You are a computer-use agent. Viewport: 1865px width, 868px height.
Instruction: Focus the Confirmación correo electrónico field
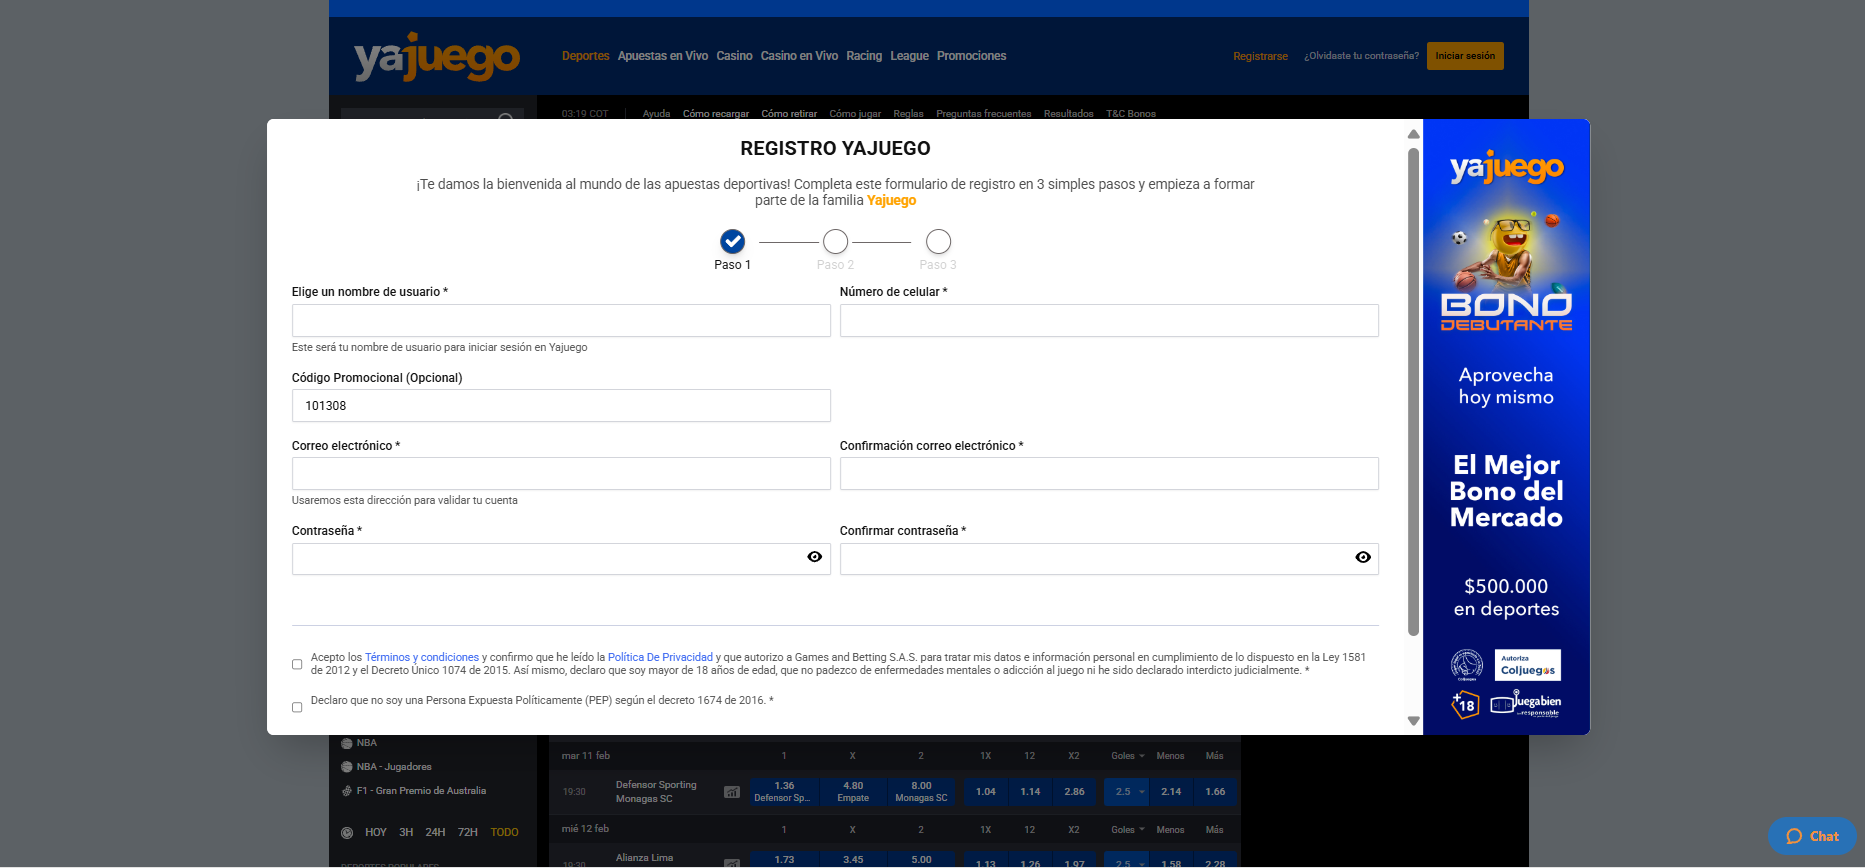(1109, 474)
